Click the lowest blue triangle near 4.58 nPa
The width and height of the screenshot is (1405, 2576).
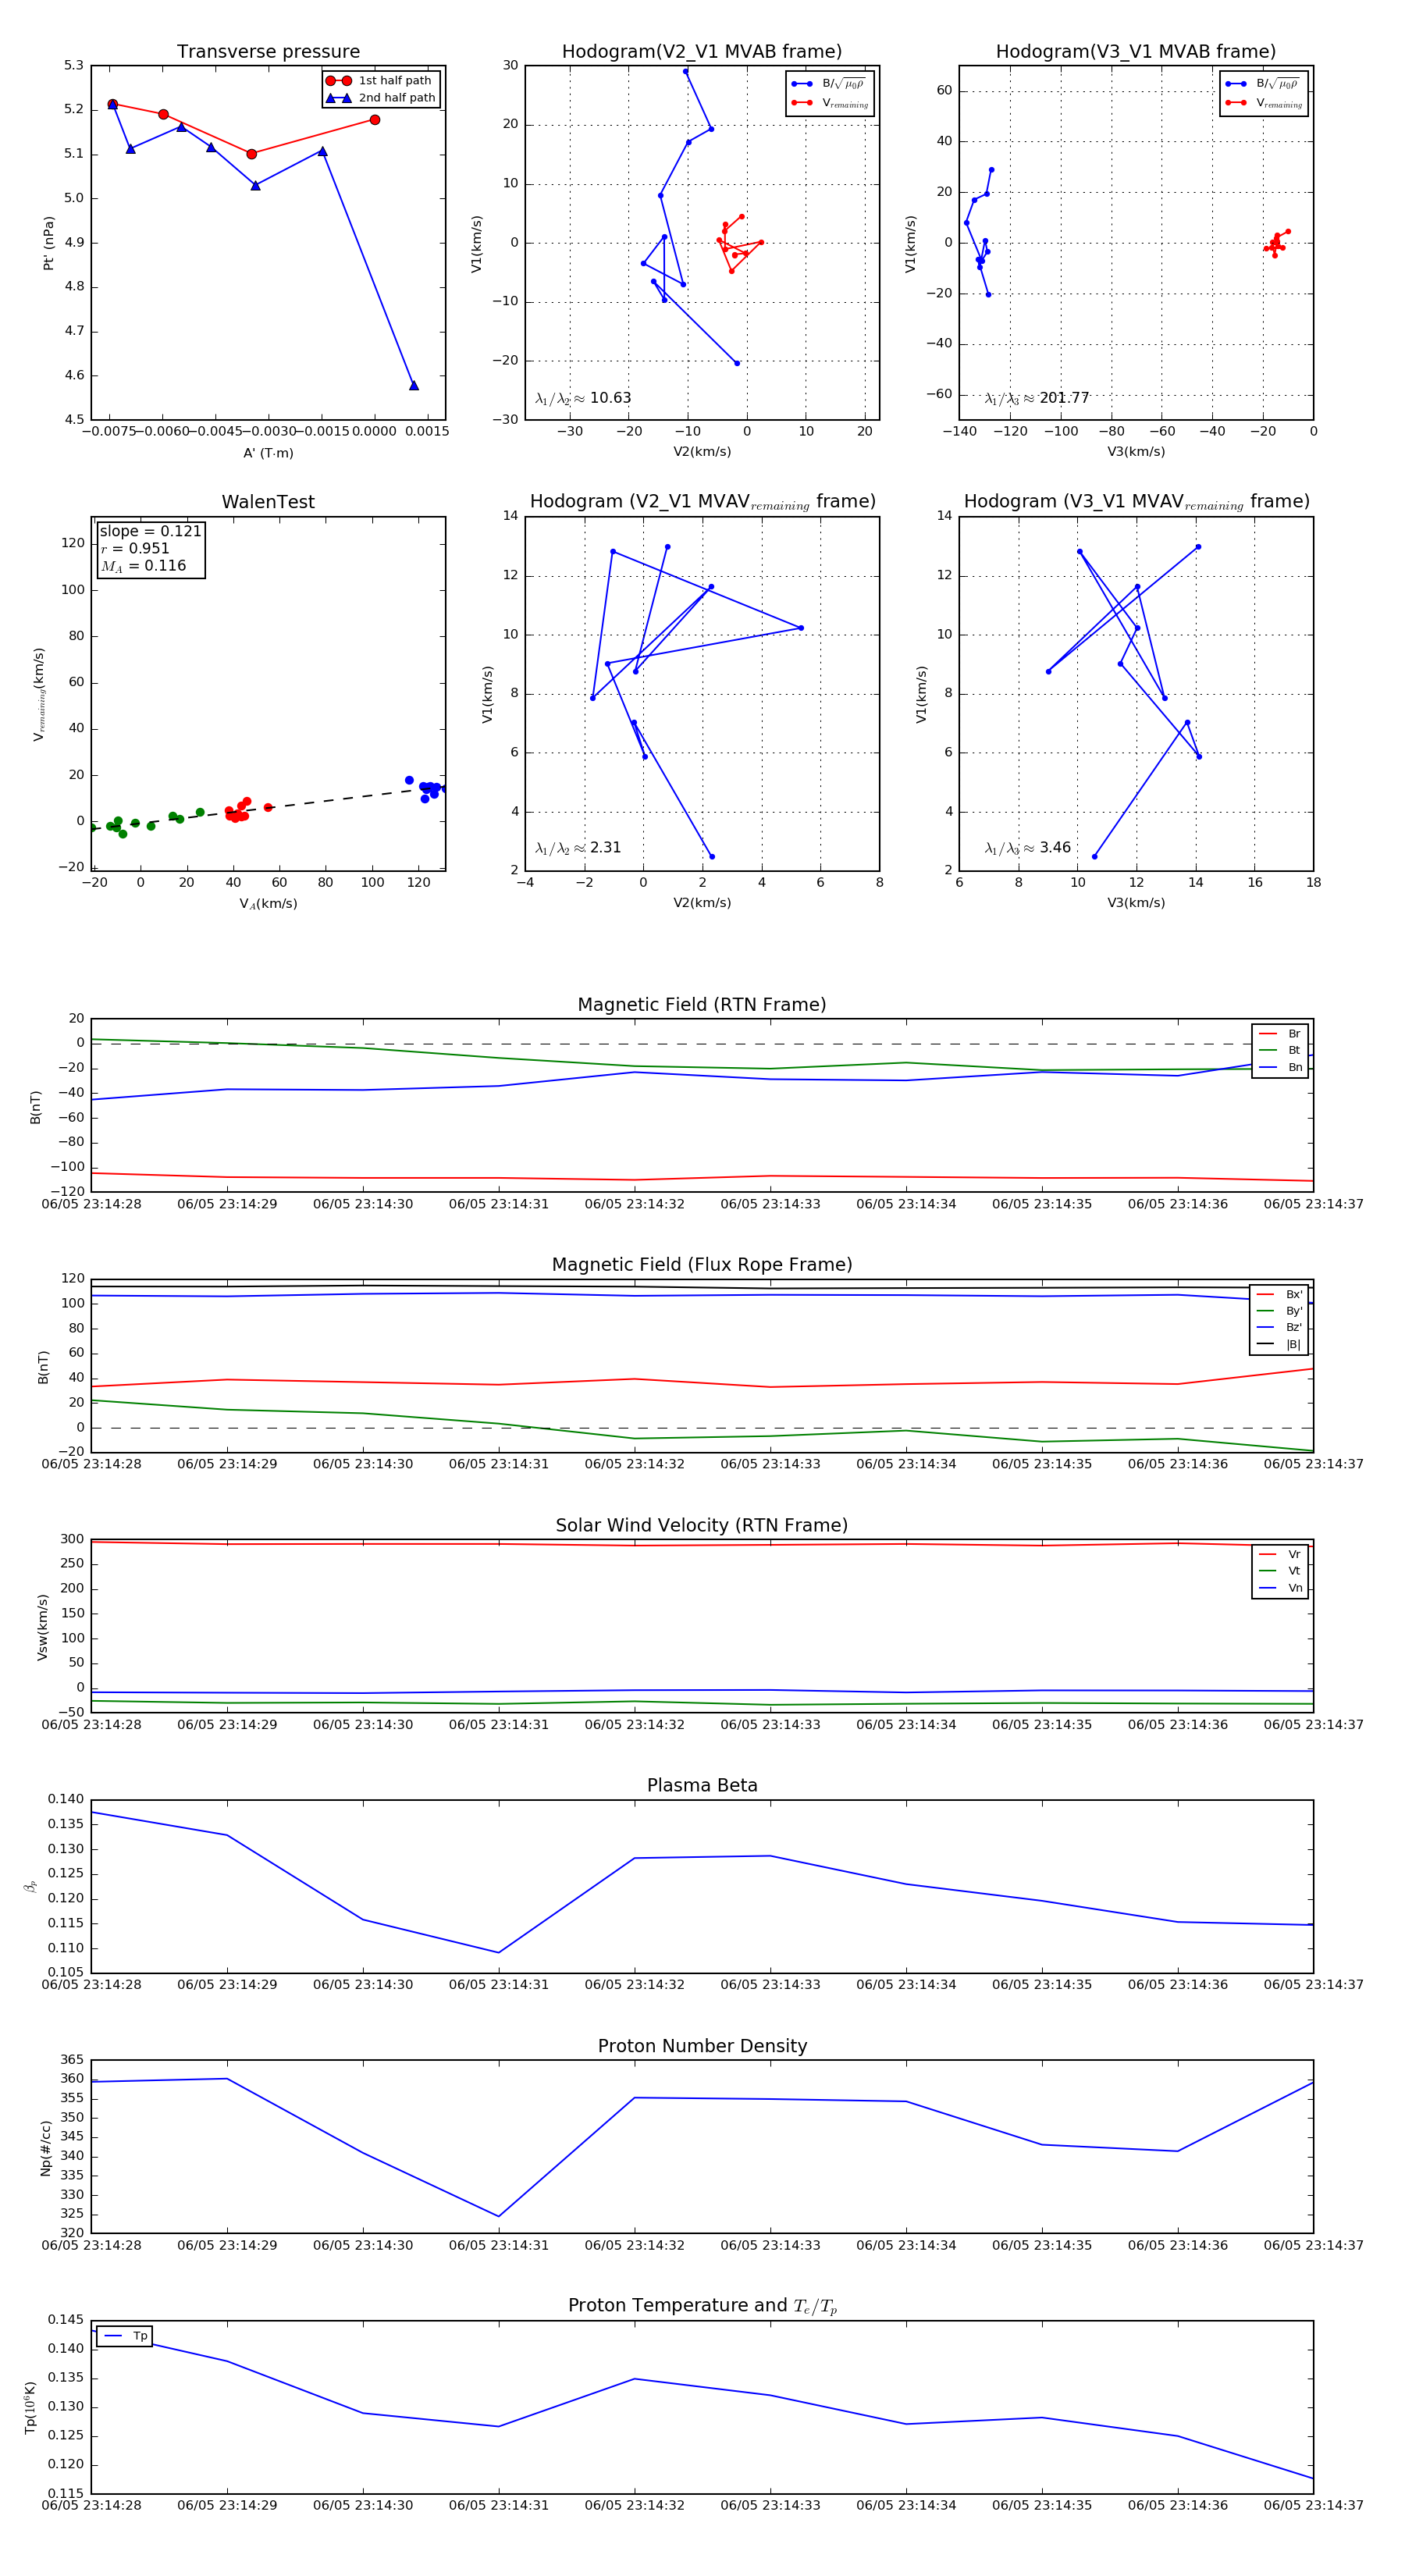[414, 385]
